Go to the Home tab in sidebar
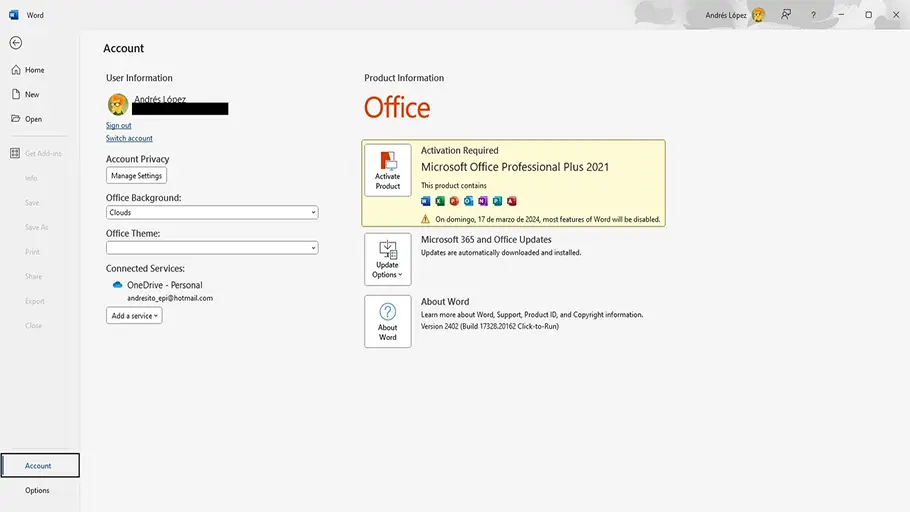Screen dimensions: 910x512 (34, 70)
